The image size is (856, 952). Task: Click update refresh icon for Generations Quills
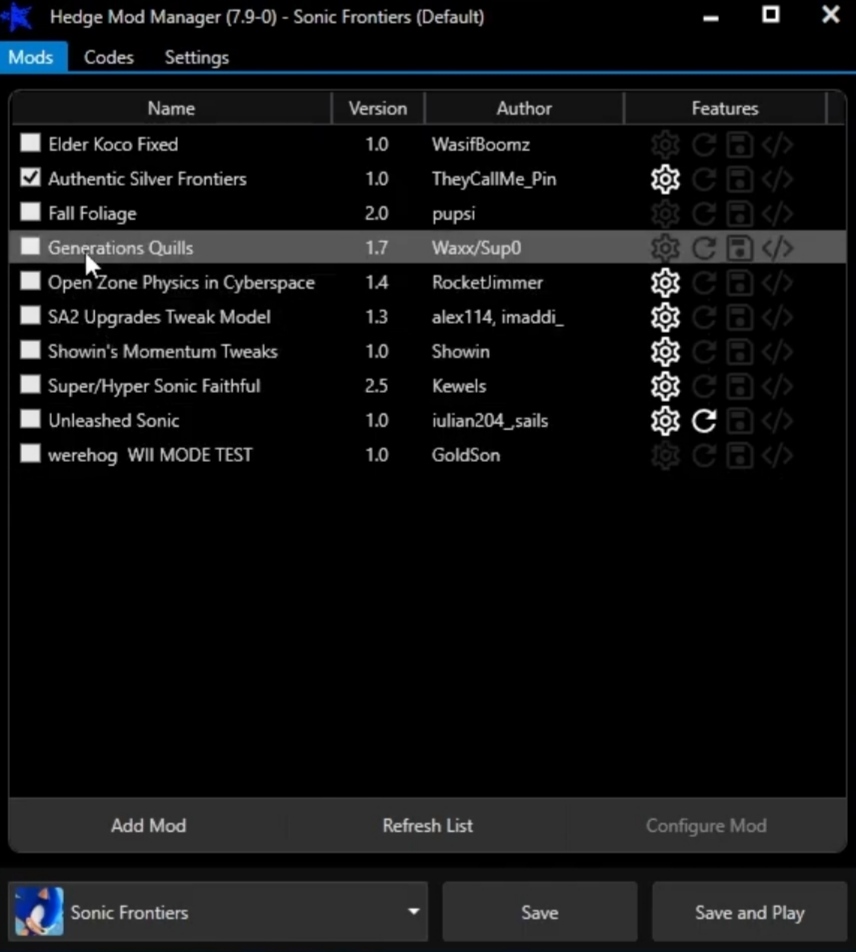[x=704, y=248]
